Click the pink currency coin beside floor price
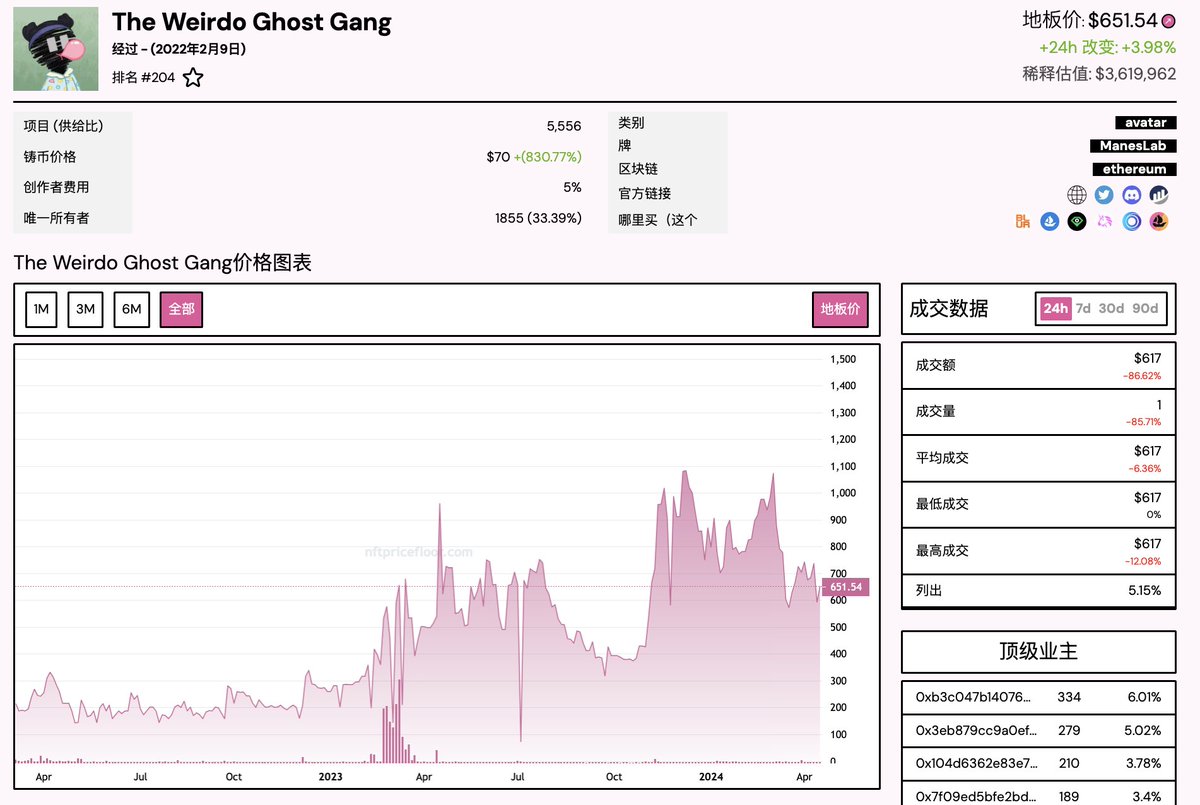Viewport: 1200px width, 805px height. point(1168,21)
